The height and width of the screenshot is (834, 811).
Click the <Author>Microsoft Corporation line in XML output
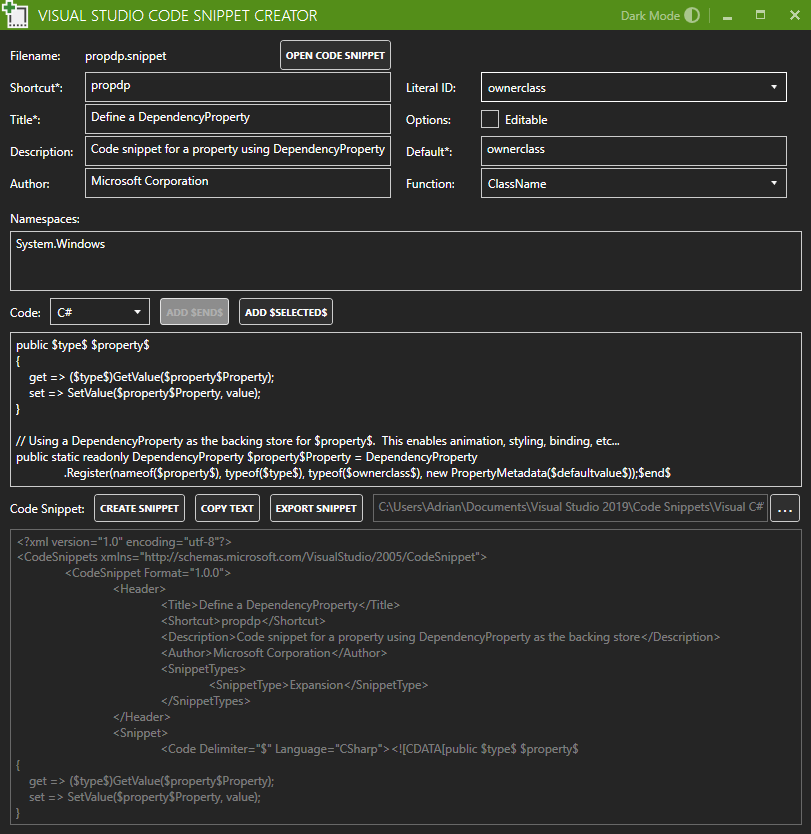point(274,653)
